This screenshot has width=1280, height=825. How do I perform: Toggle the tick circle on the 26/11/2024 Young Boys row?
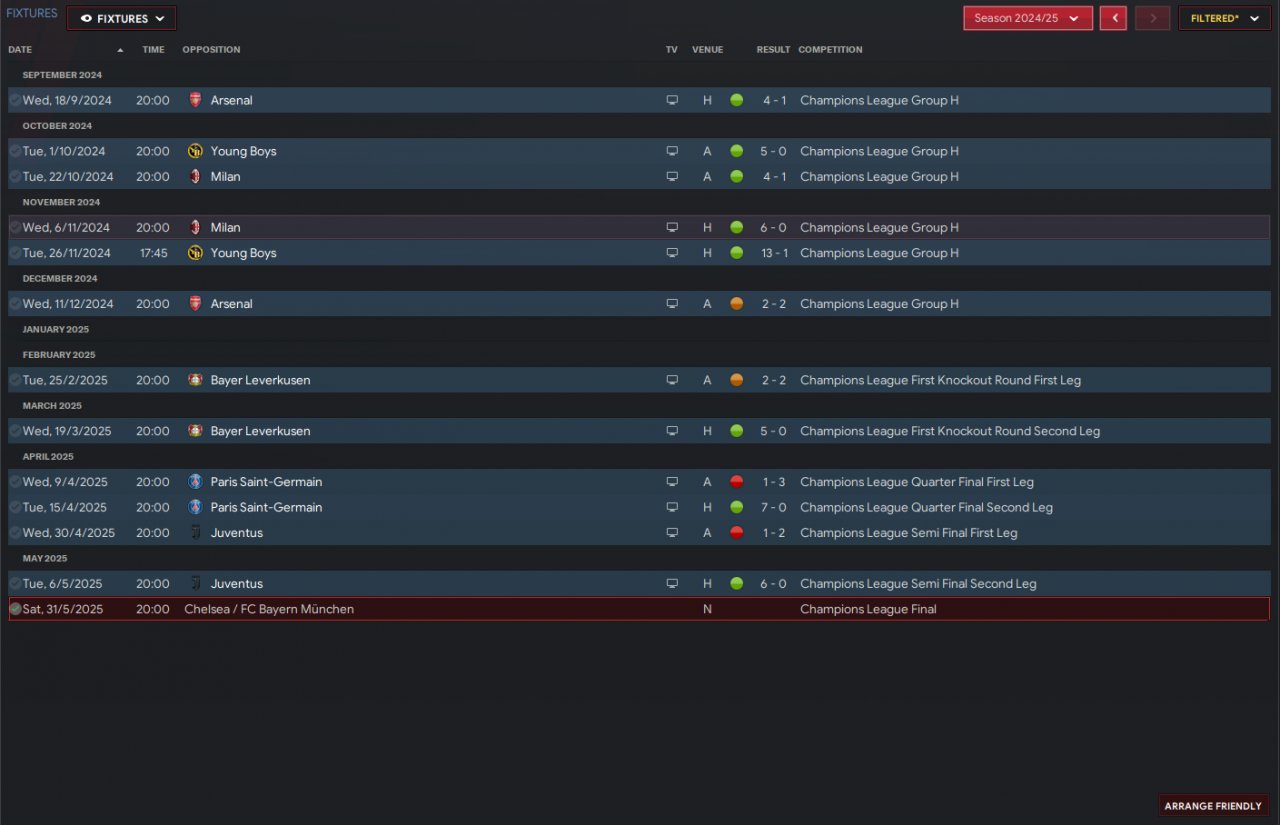click(15, 253)
